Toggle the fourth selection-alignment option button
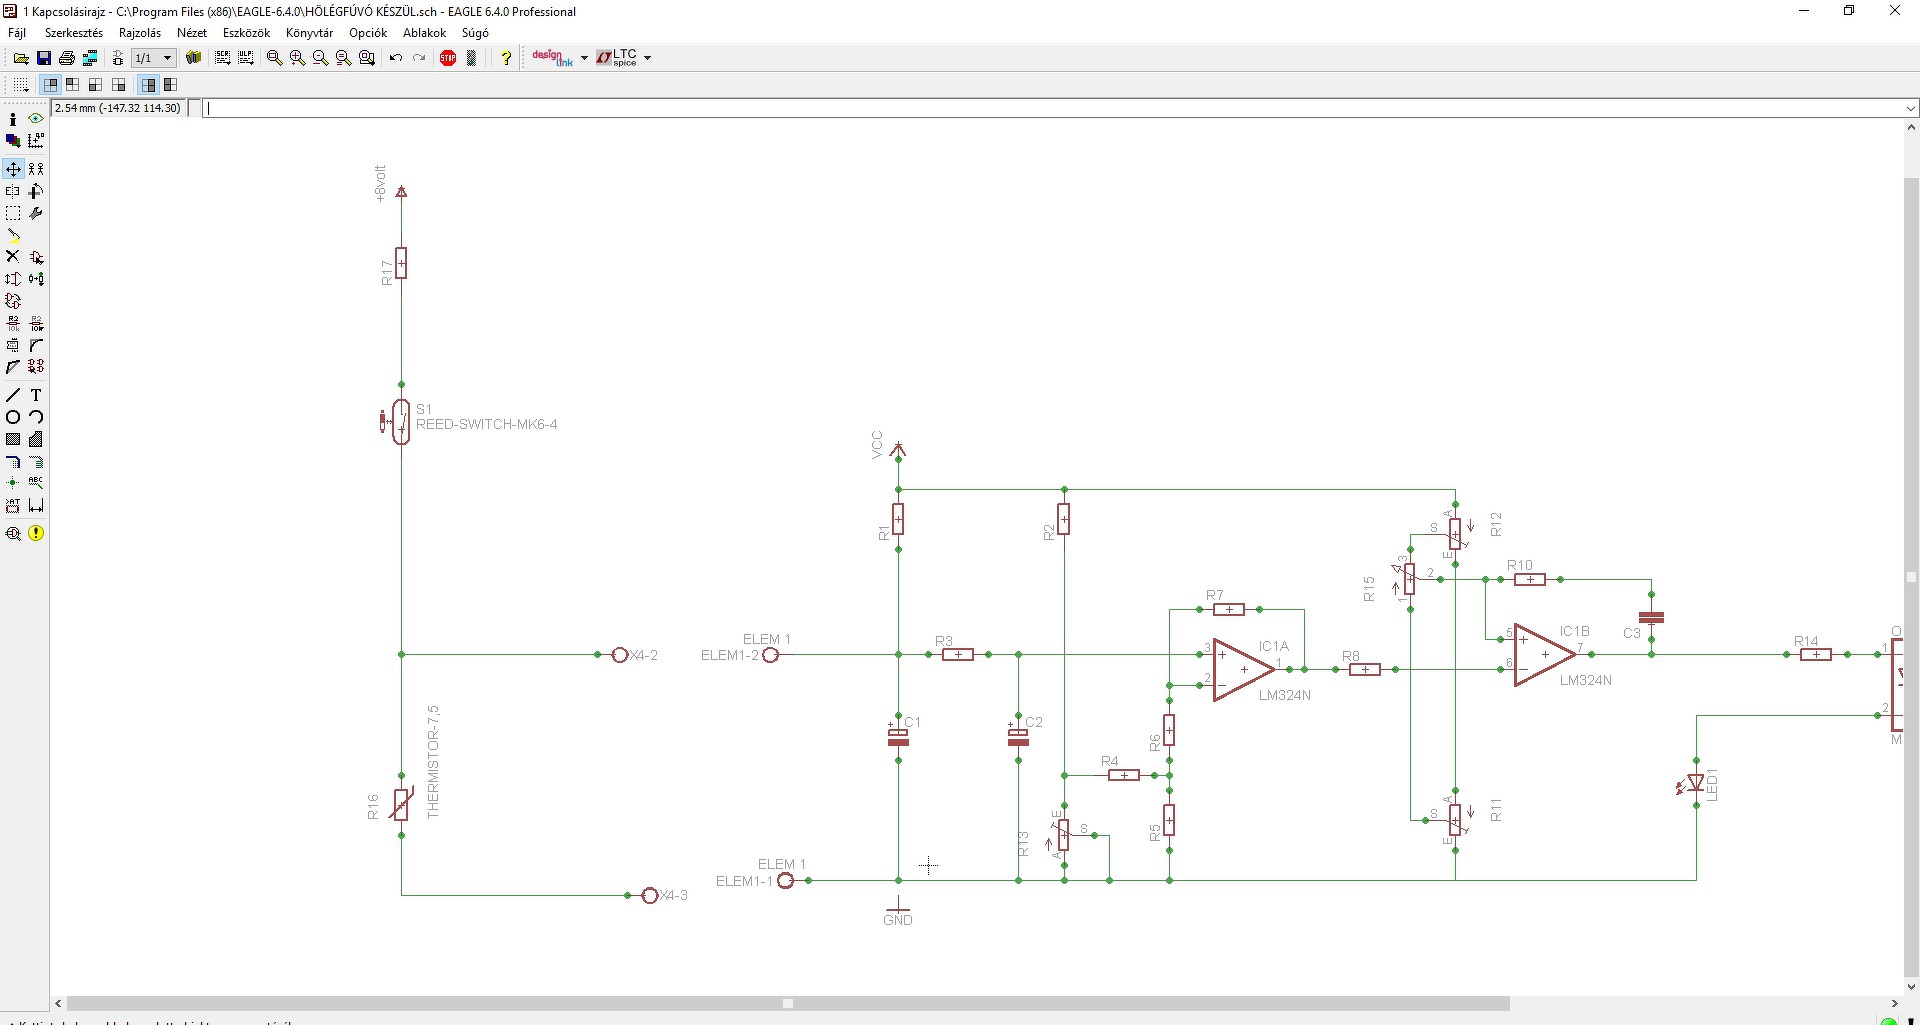 point(119,85)
